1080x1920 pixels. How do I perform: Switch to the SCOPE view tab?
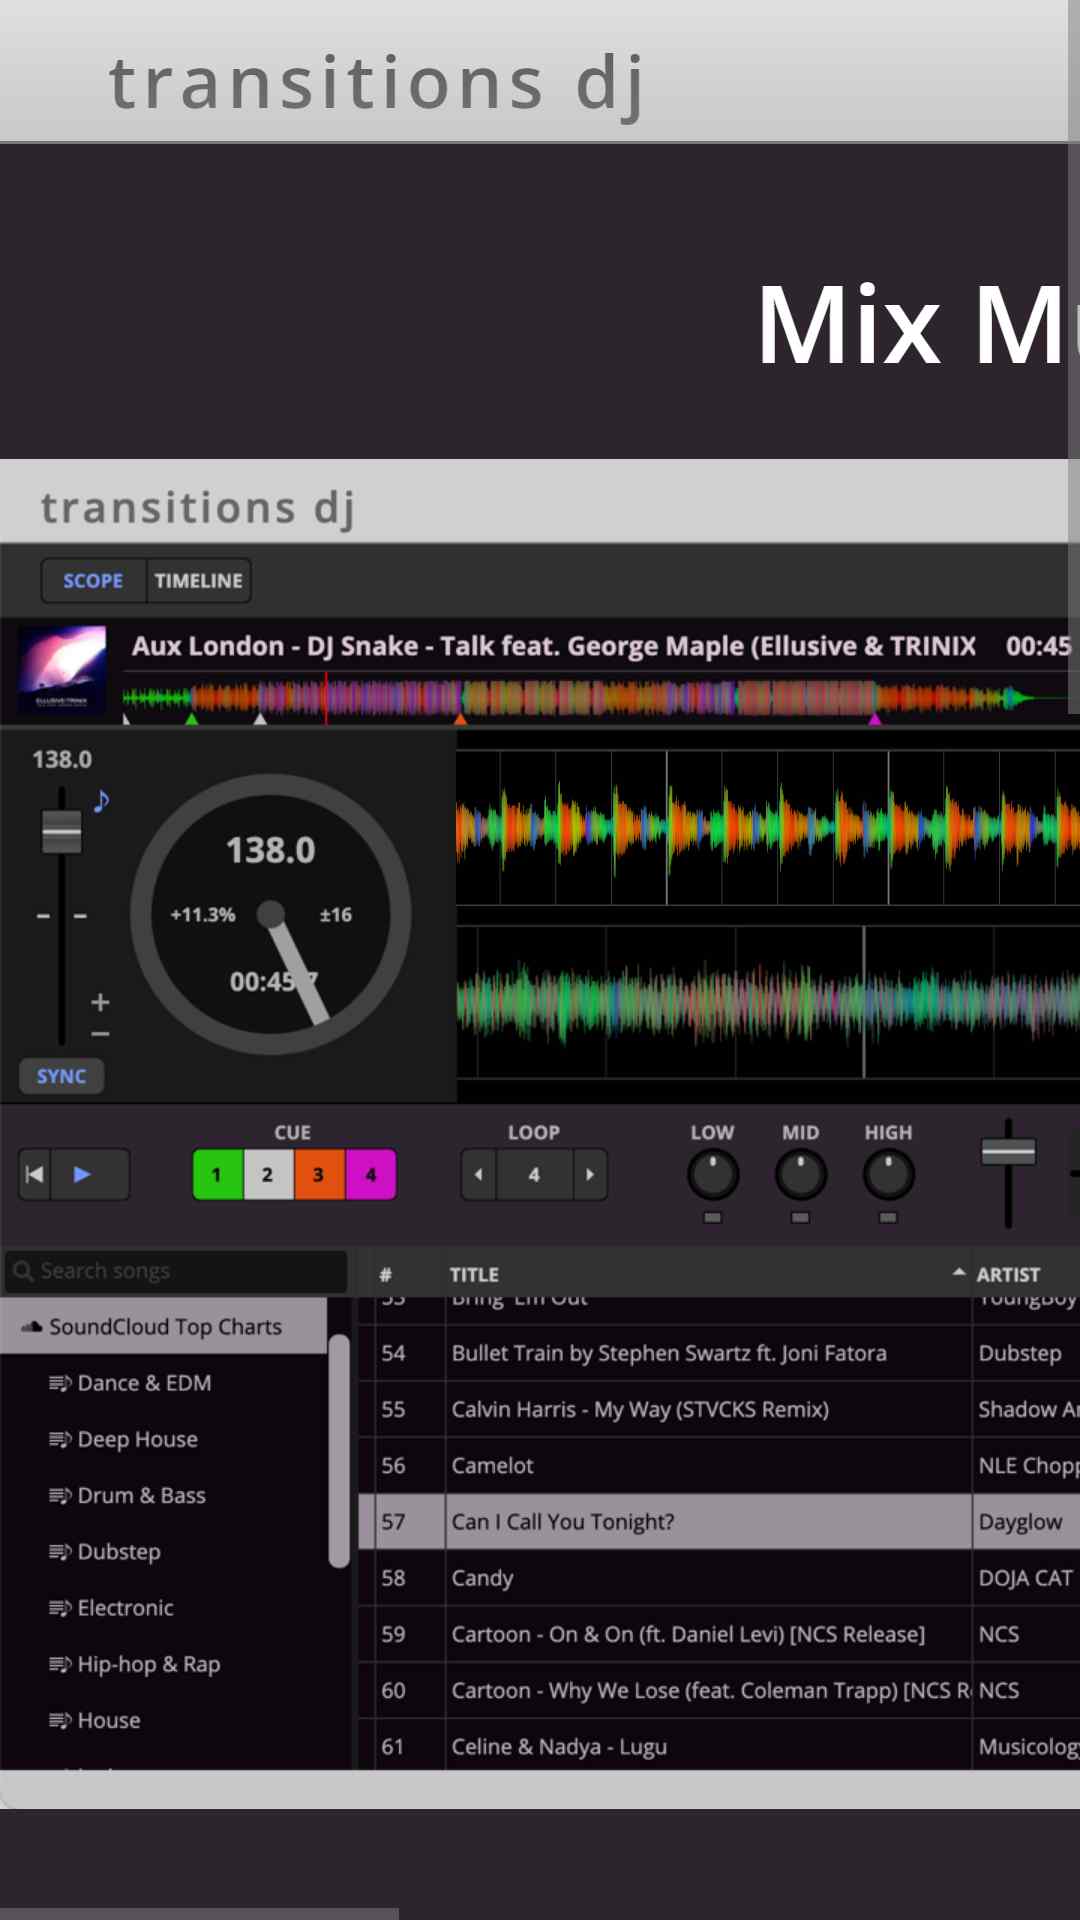pyautogui.click(x=93, y=581)
